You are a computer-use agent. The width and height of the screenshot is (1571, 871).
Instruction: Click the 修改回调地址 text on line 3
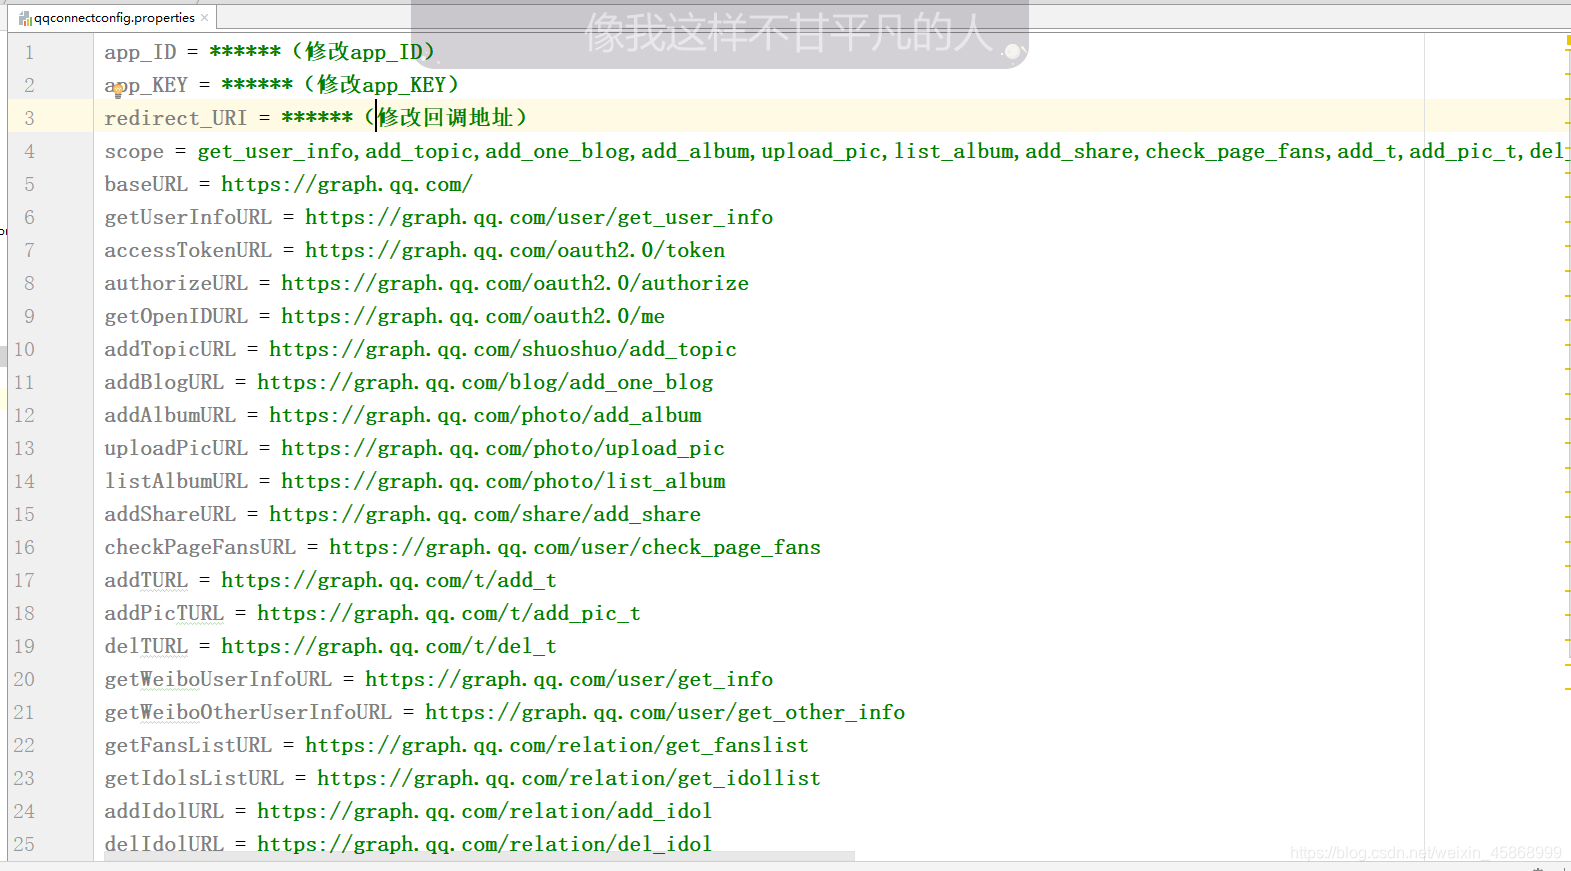pos(445,118)
